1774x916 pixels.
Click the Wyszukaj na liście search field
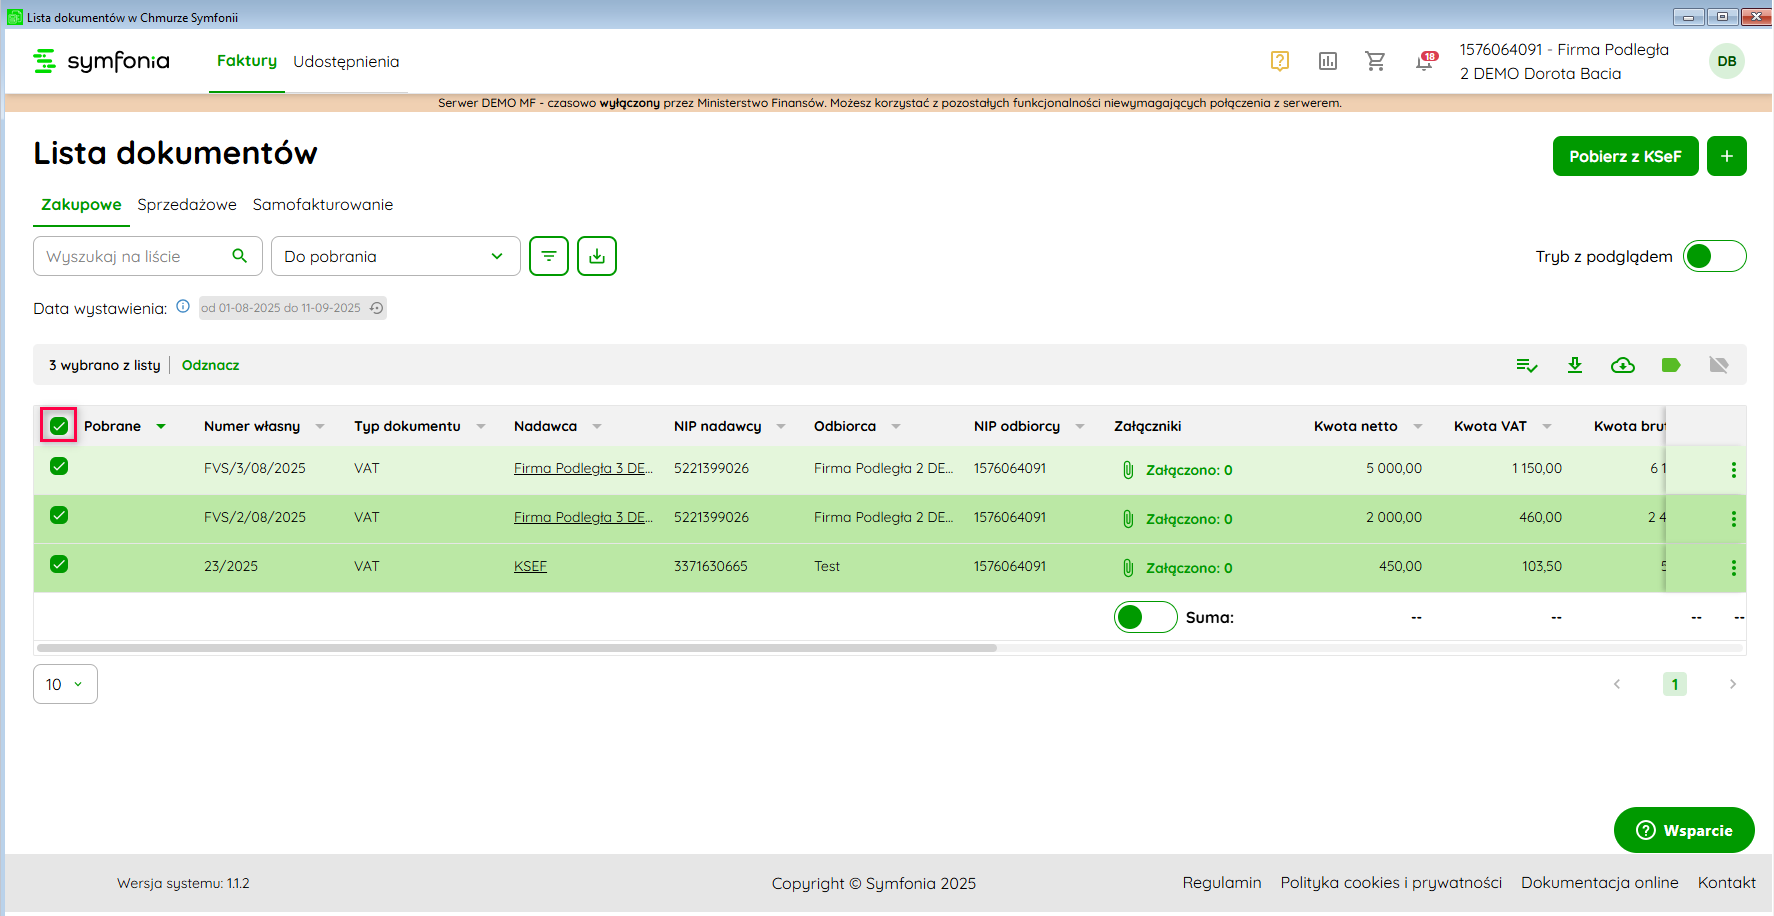pyautogui.click(x=135, y=257)
